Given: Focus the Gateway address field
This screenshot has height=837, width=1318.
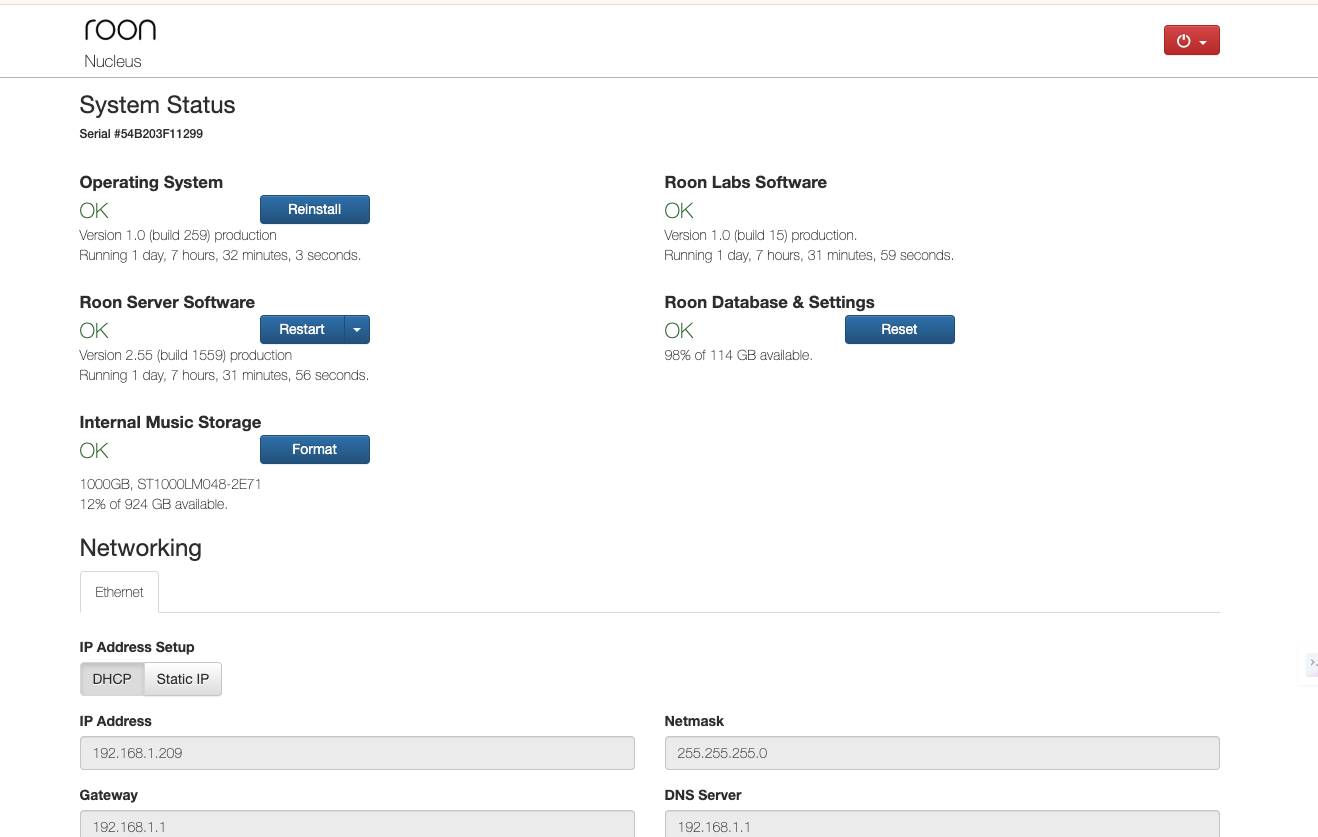Looking at the screenshot, I should point(357,824).
